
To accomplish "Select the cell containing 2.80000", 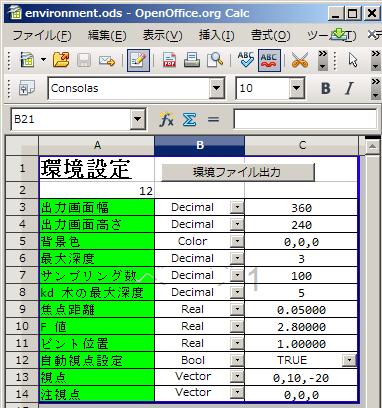I will 301,327.
